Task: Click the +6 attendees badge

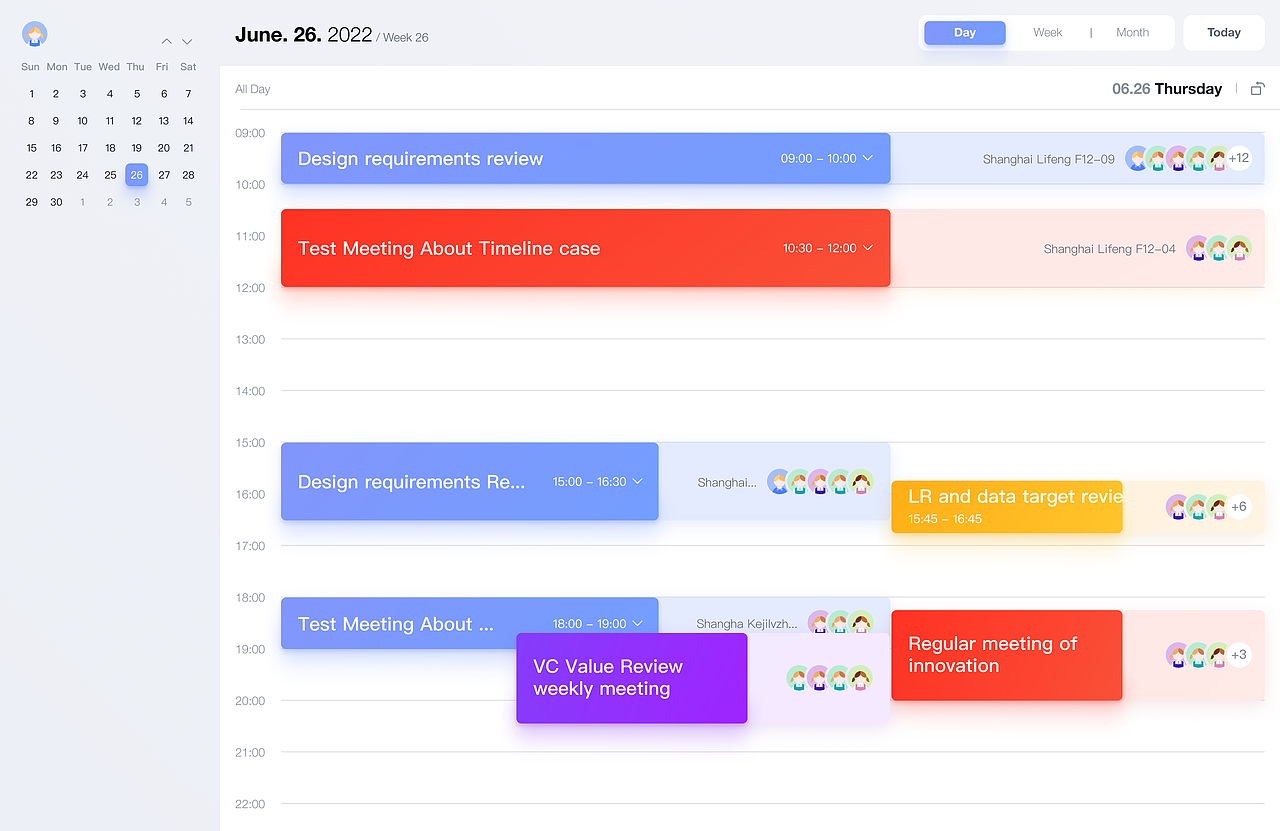Action: click(1239, 507)
